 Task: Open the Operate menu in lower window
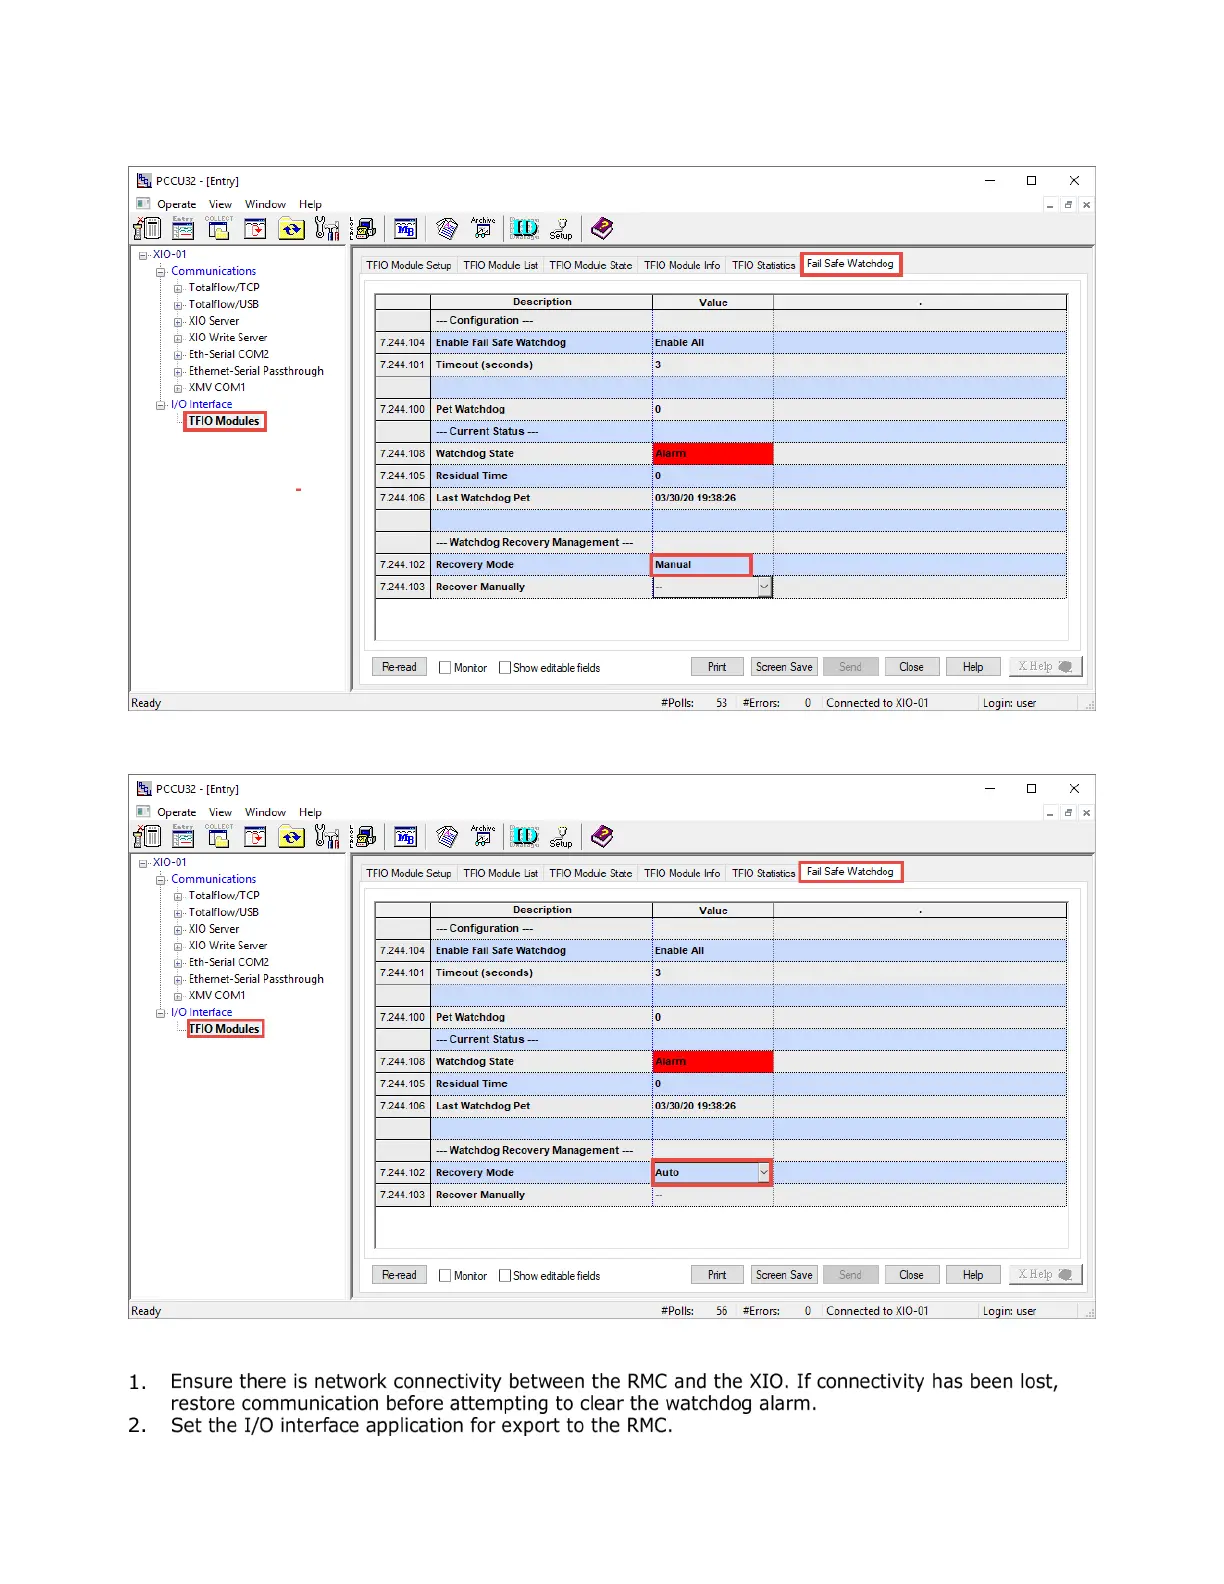click(176, 813)
